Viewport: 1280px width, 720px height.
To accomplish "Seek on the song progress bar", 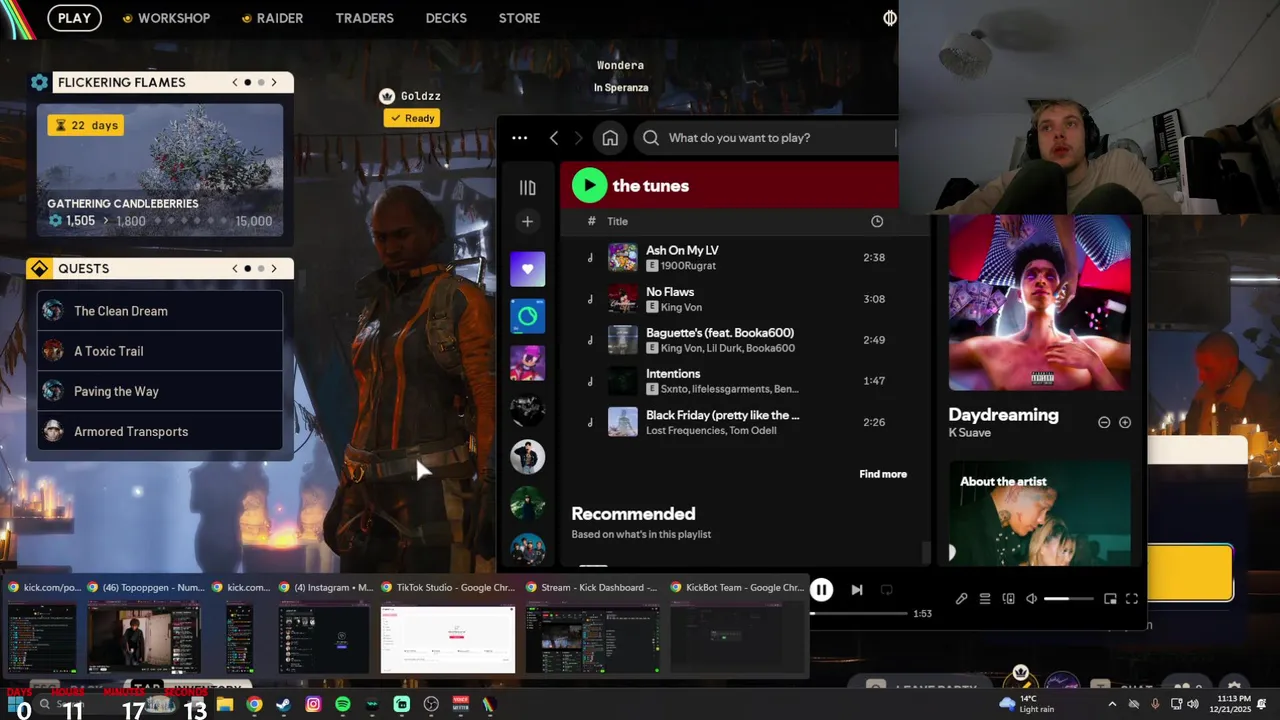I will [x=859, y=613].
